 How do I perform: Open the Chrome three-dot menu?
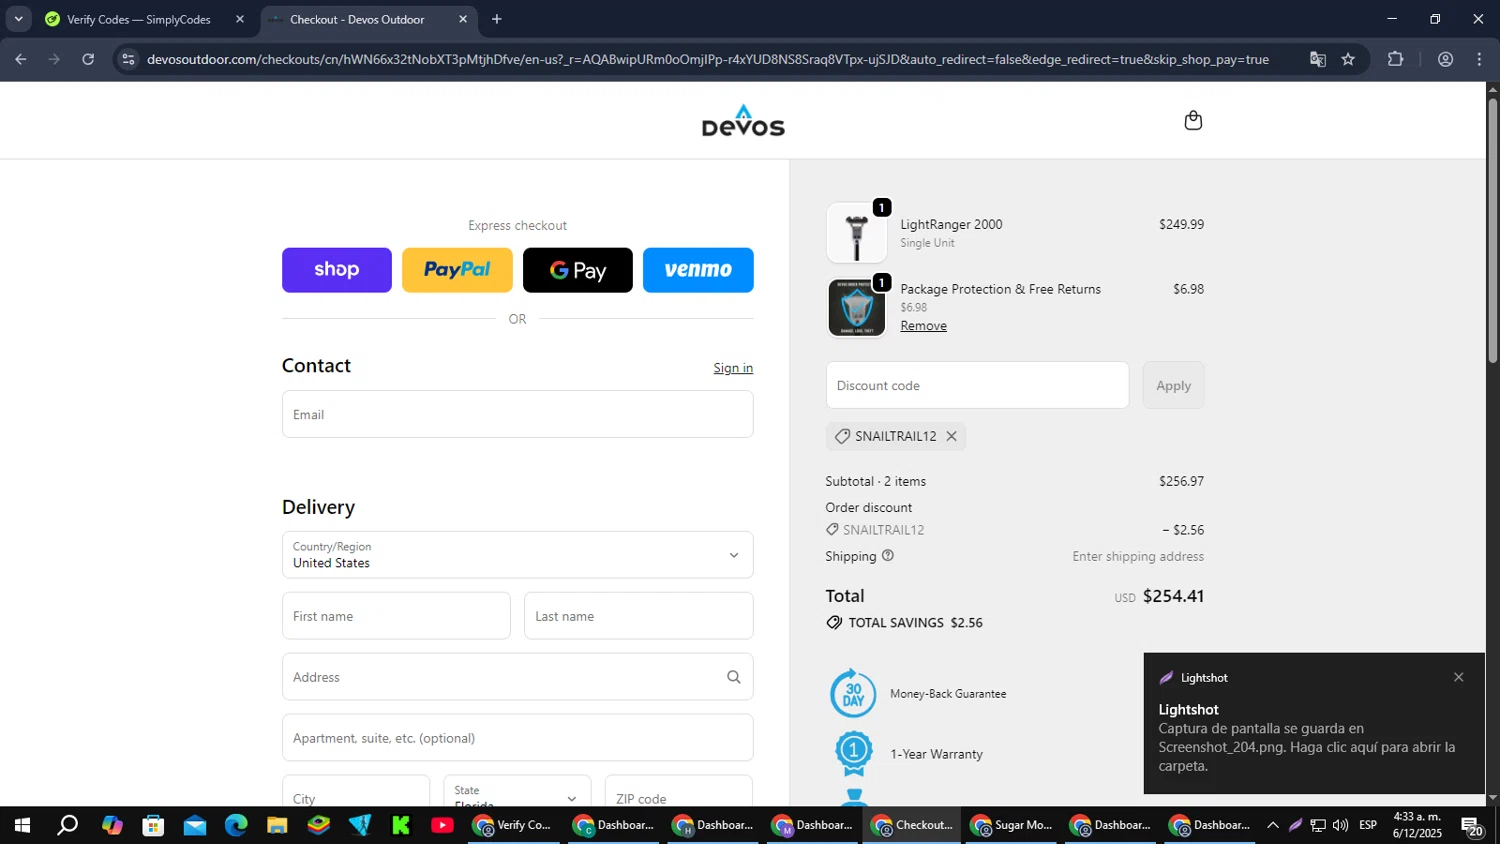click(x=1479, y=59)
